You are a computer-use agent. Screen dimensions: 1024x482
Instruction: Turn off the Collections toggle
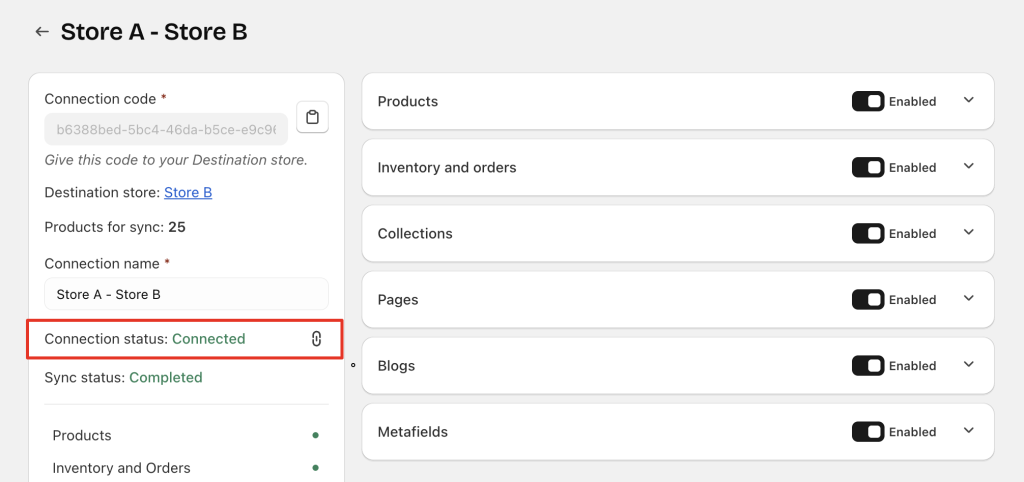[x=868, y=233]
